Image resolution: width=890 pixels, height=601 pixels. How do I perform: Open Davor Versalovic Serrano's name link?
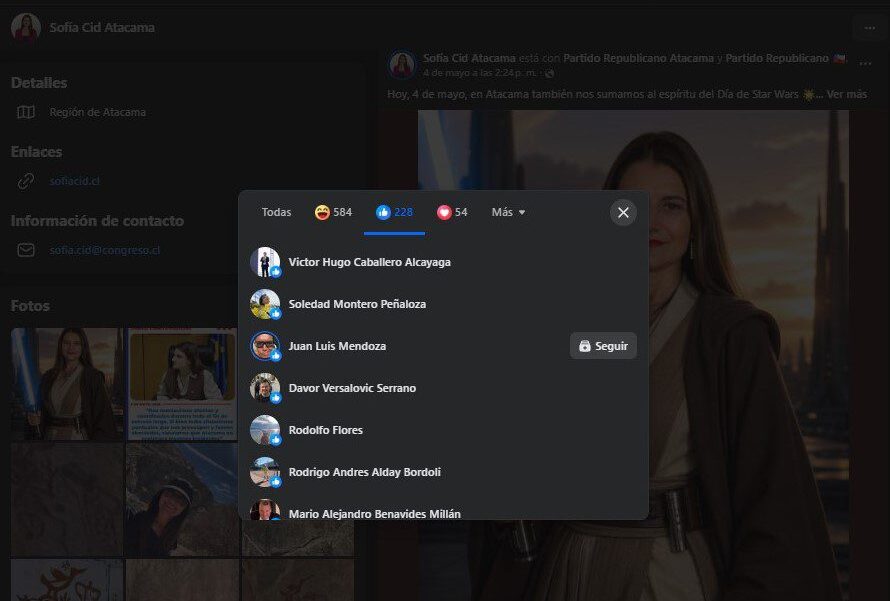point(352,388)
